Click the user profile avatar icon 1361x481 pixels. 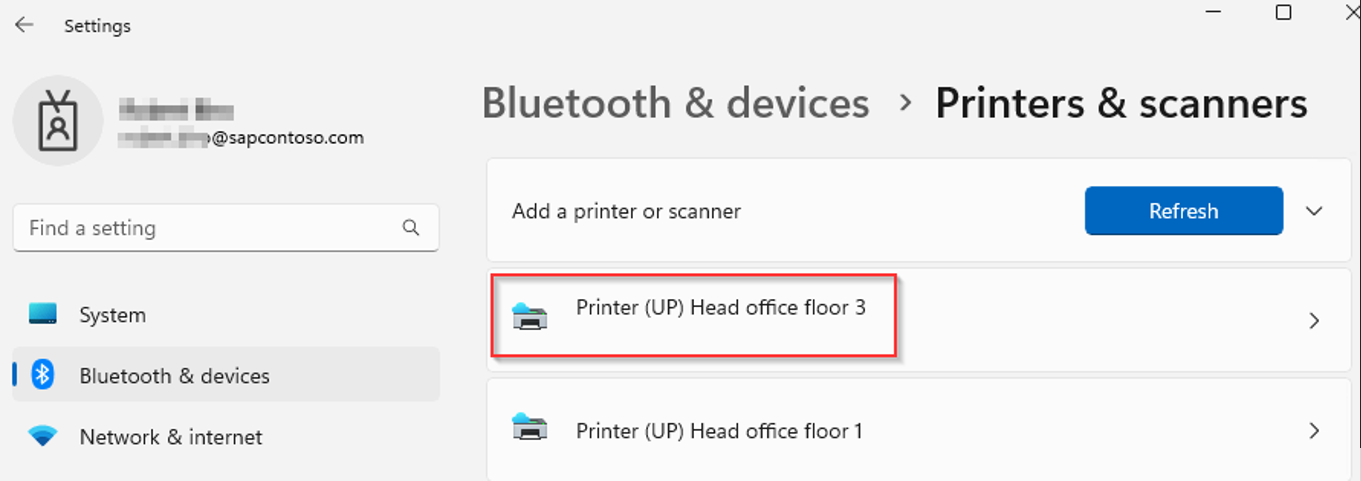[x=57, y=121]
